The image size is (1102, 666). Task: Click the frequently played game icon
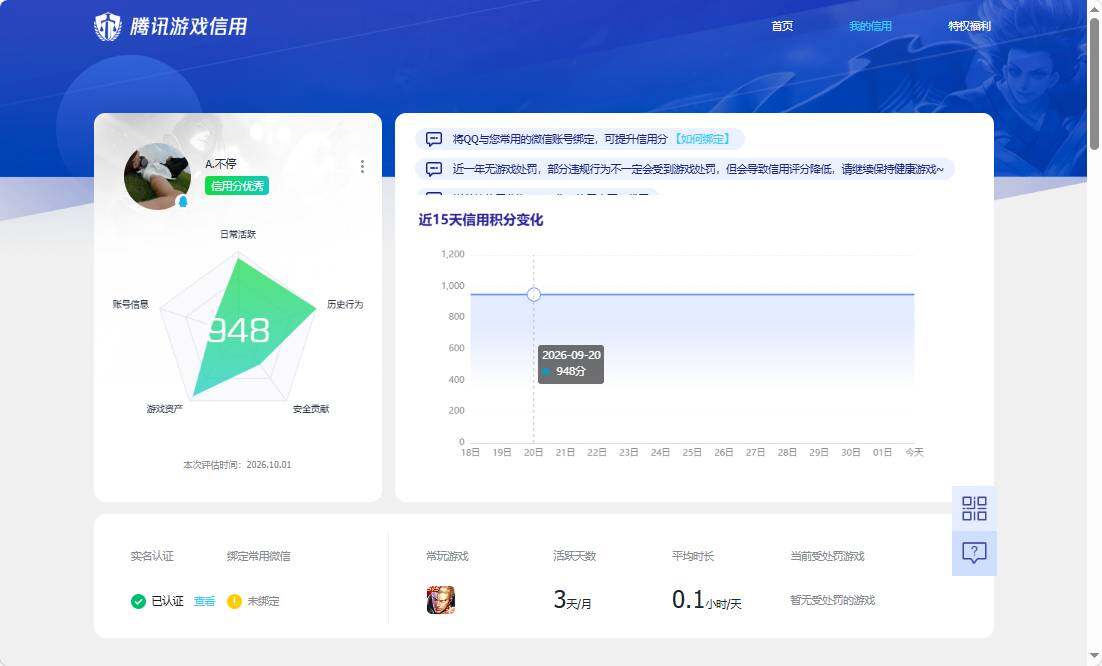pyautogui.click(x=441, y=600)
